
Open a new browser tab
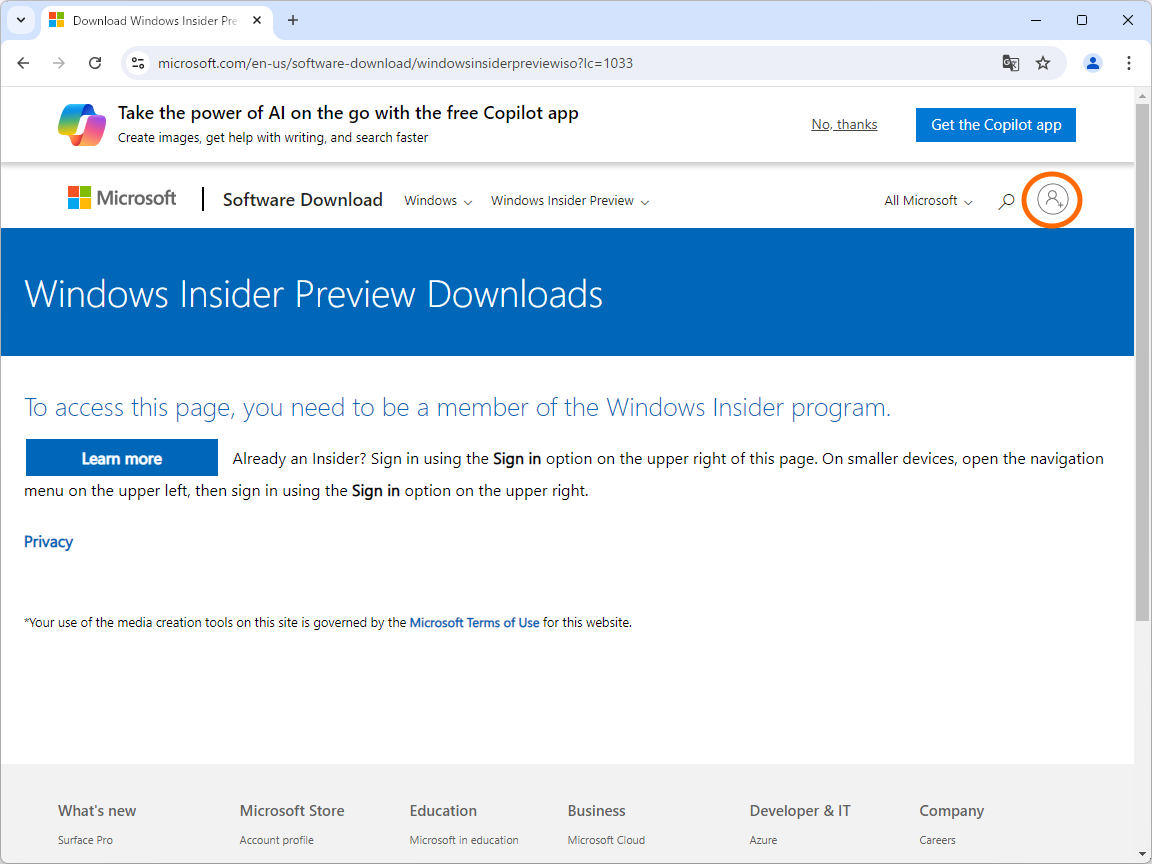coord(292,20)
